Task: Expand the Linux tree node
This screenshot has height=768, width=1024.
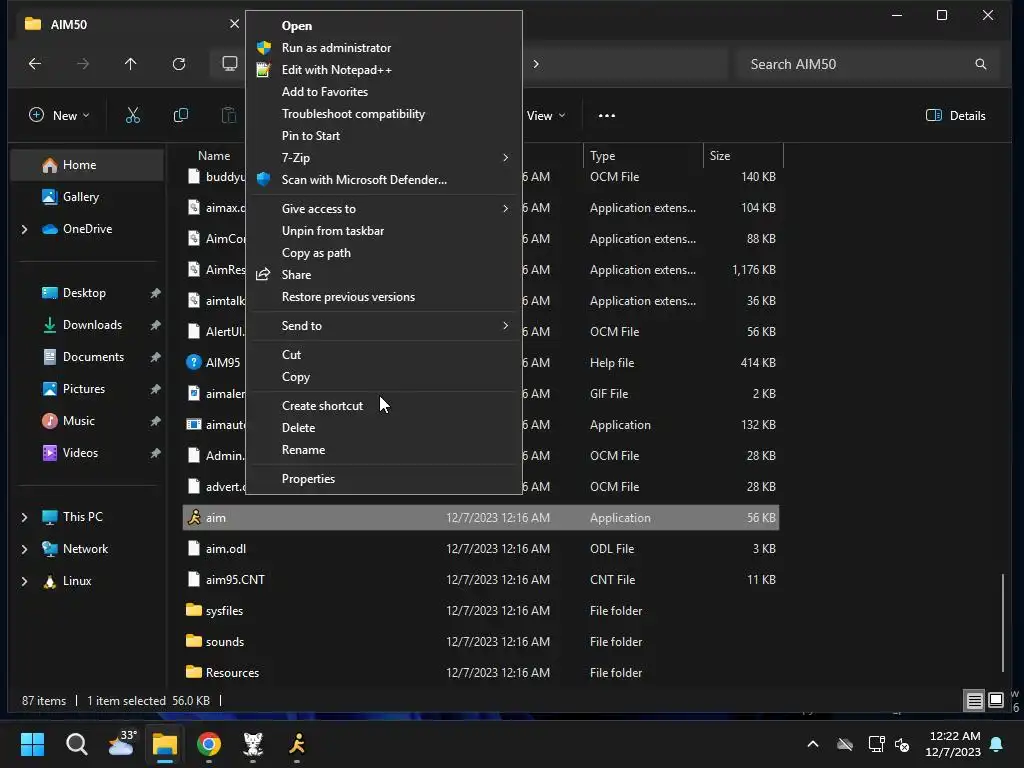Action: pos(24,581)
